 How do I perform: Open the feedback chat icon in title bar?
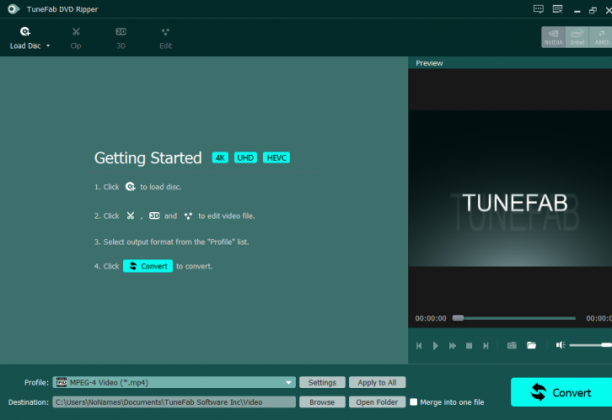[x=538, y=9]
